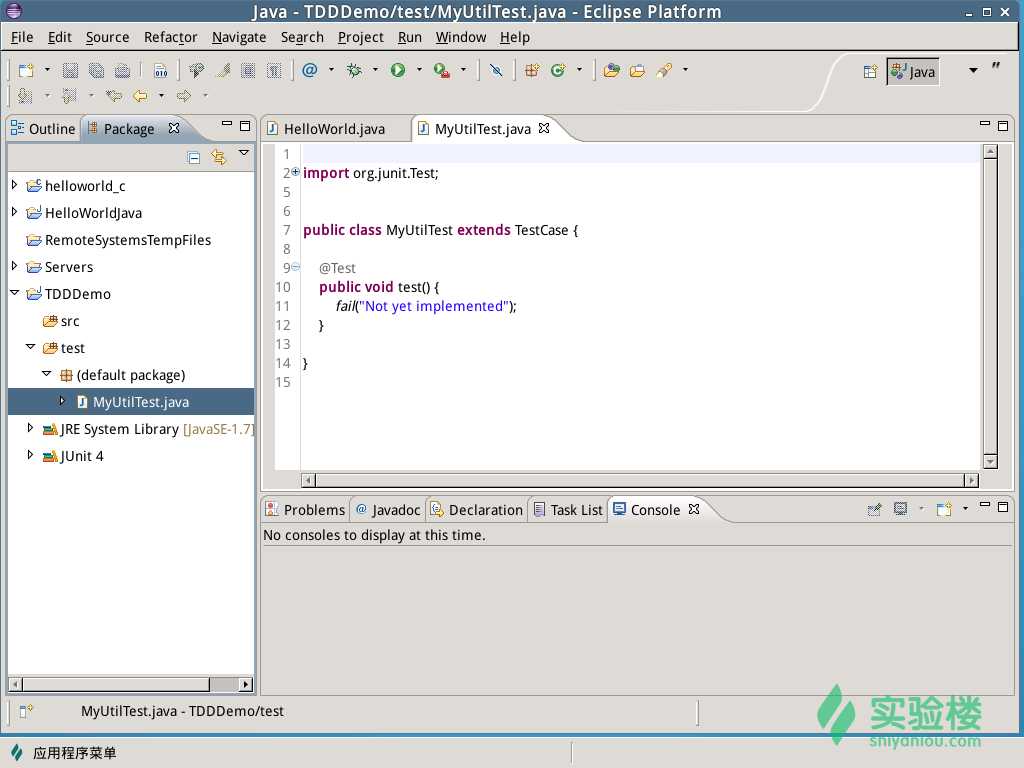
Task: Click Open Console icon in Console view
Action: (x=944, y=509)
